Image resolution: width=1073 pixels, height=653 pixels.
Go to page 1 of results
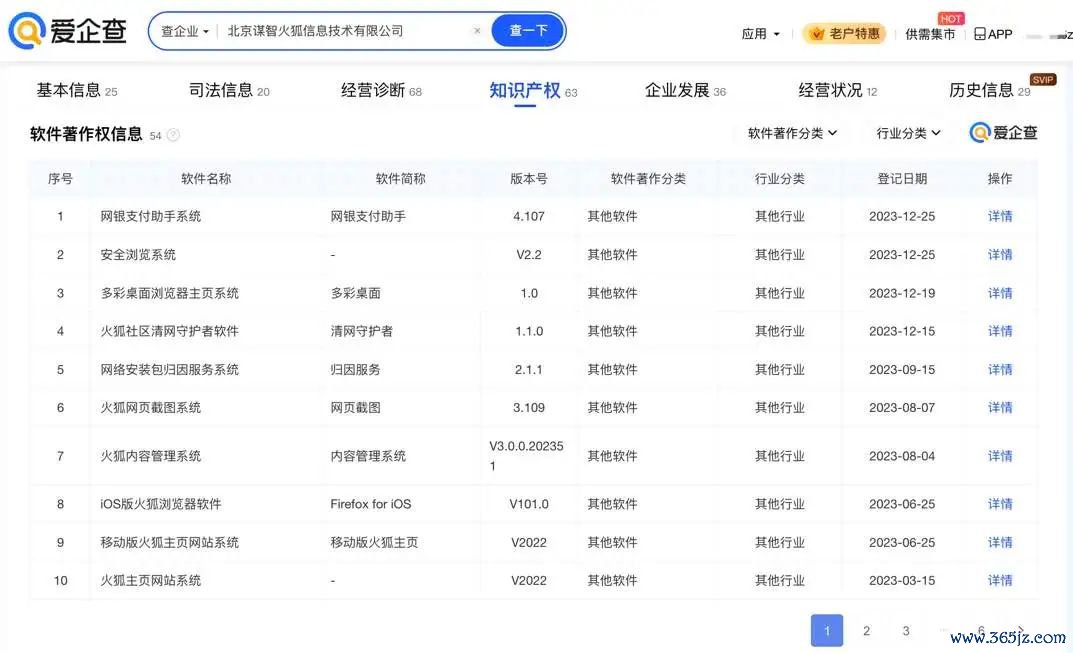827,630
